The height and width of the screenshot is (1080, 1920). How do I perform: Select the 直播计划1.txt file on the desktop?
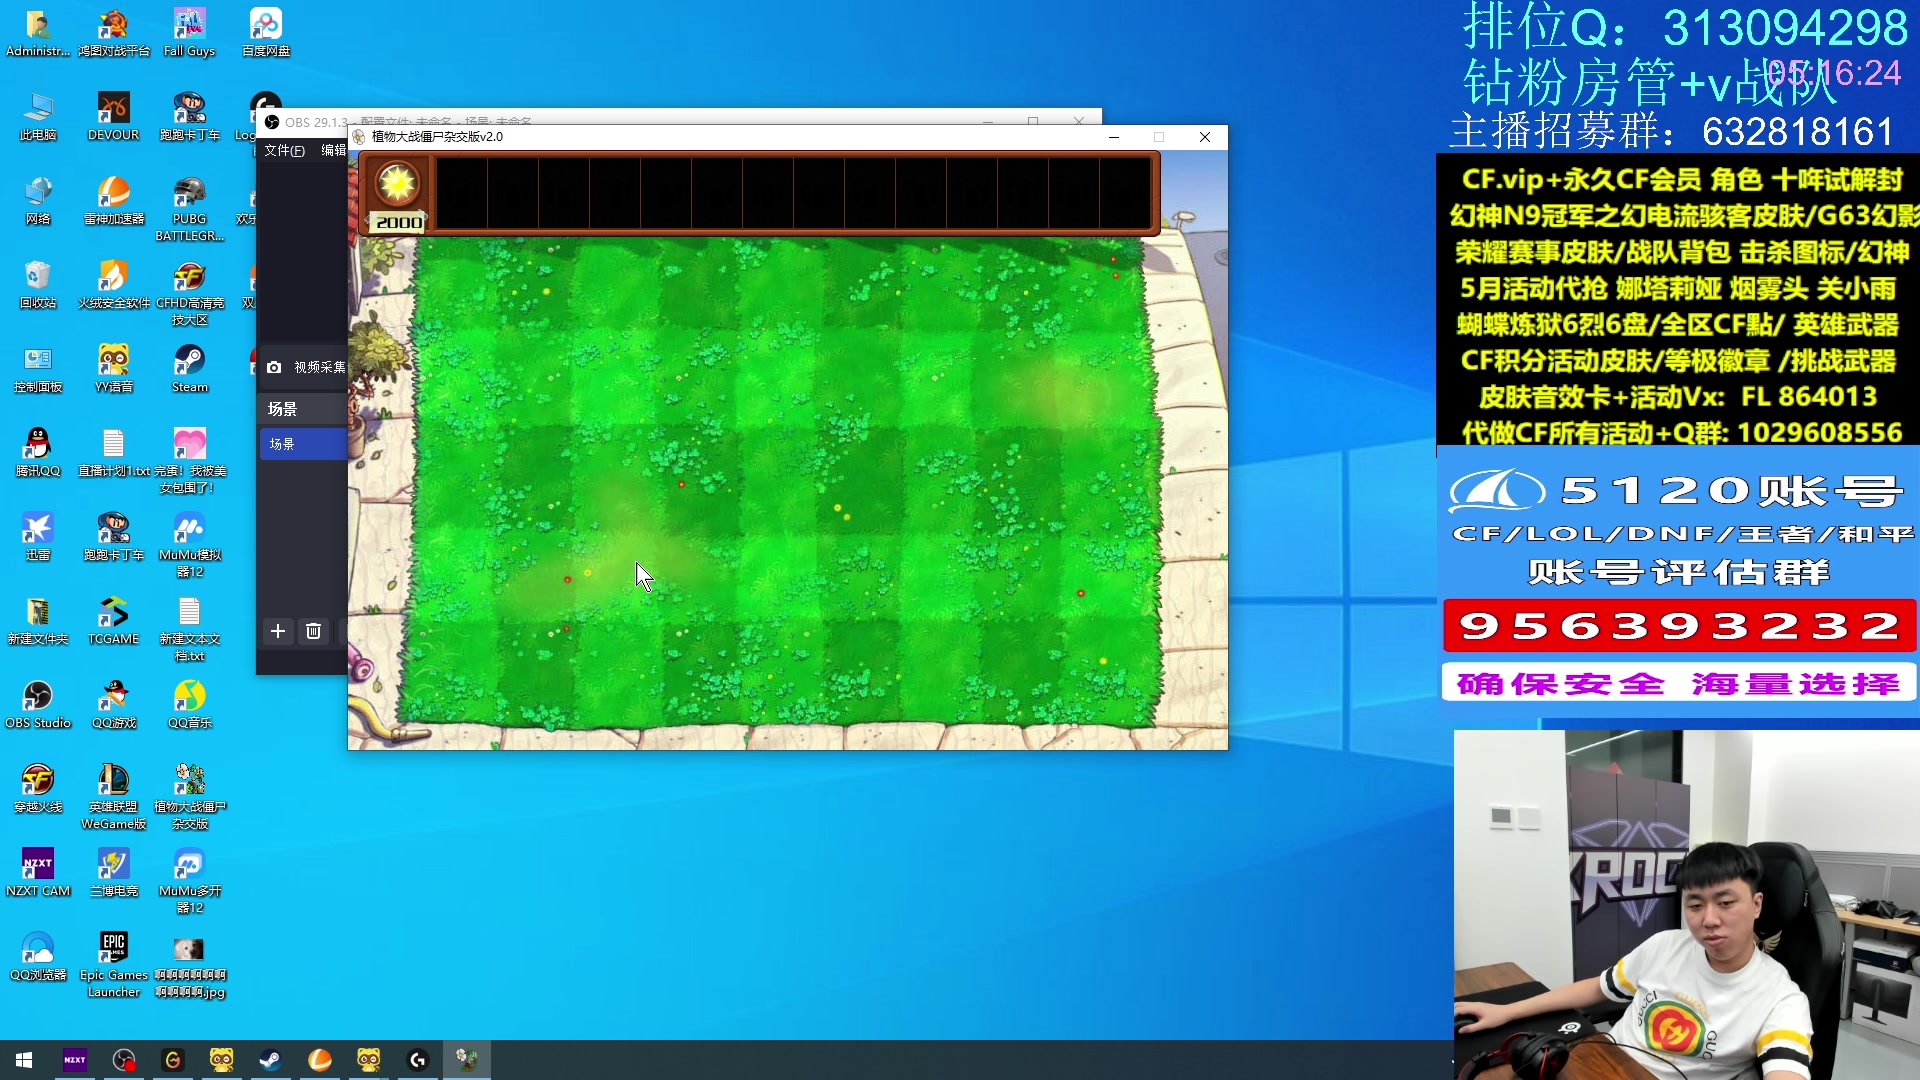[114, 453]
